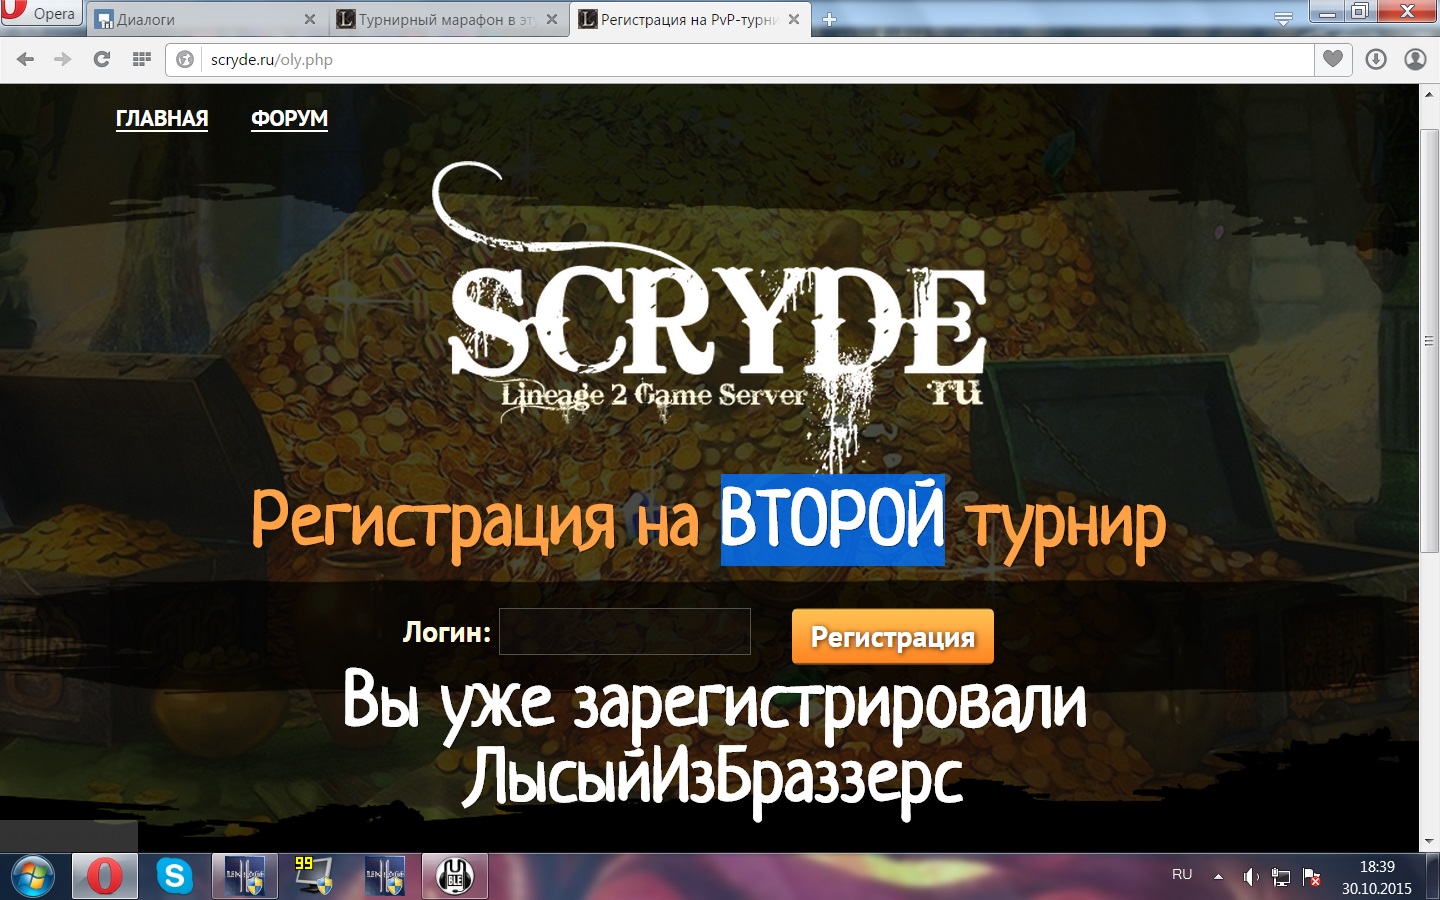
Task: Open the Opera main menu
Action: [40, 14]
